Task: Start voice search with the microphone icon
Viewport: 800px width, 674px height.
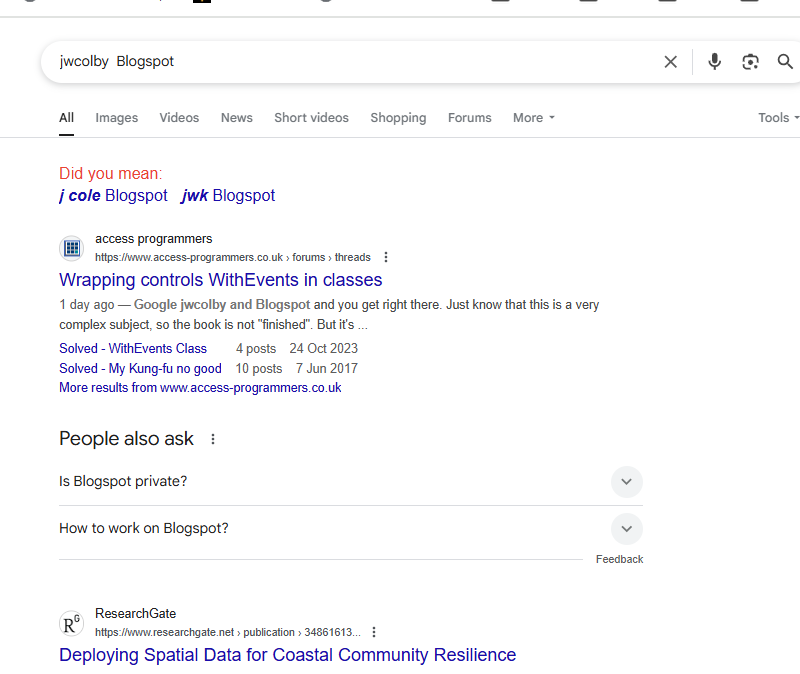Action: (x=714, y=62)
